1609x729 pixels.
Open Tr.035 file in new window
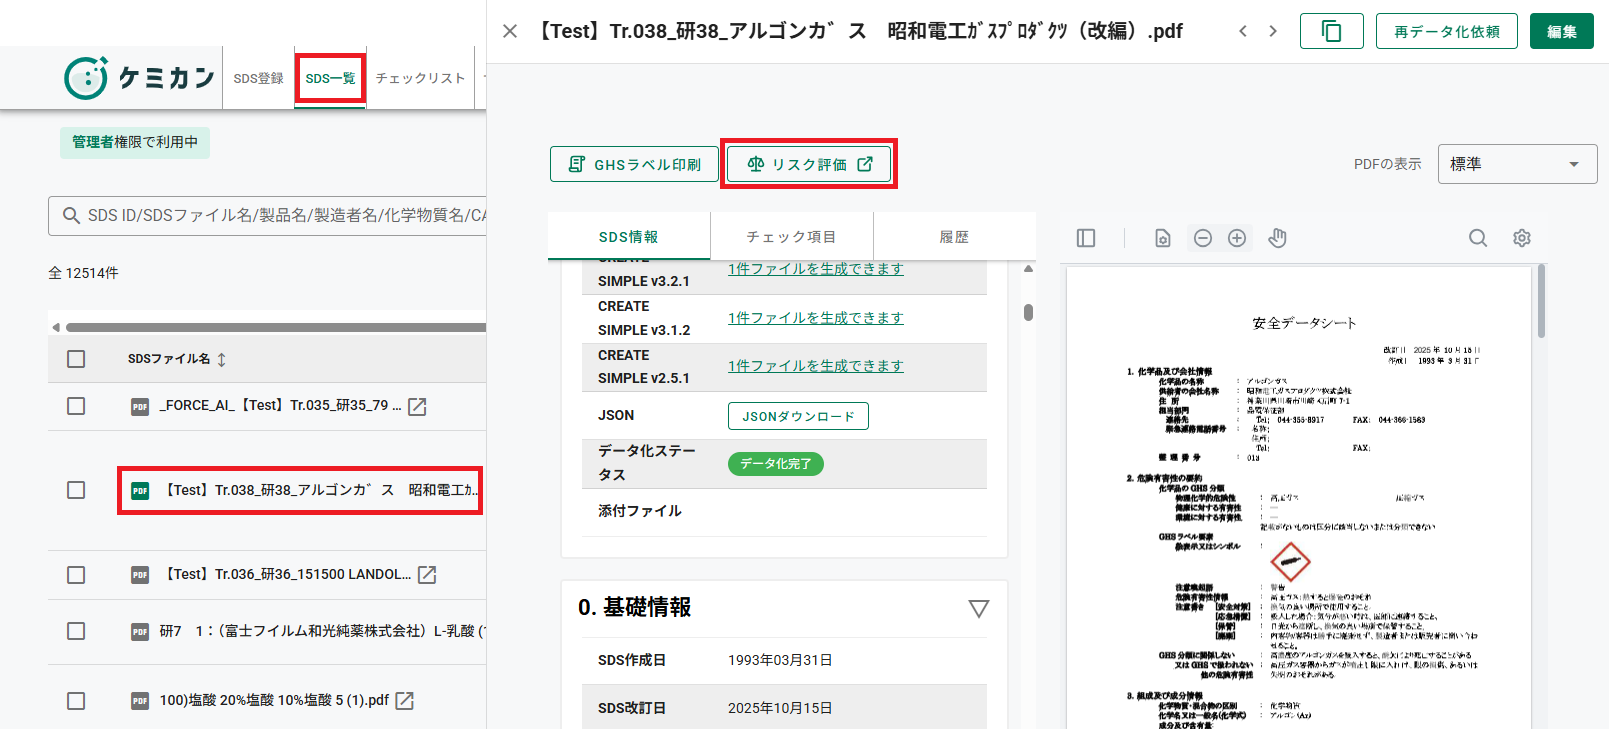point(417,406)
